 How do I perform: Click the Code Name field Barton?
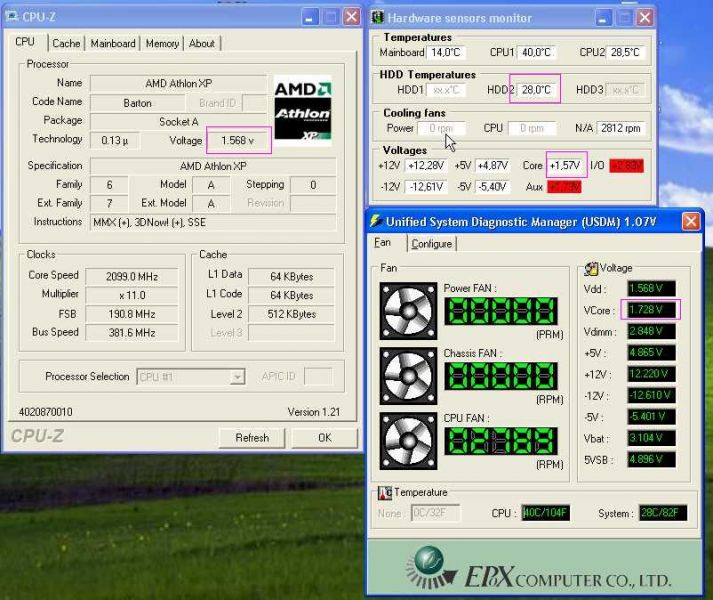(137, 103)
